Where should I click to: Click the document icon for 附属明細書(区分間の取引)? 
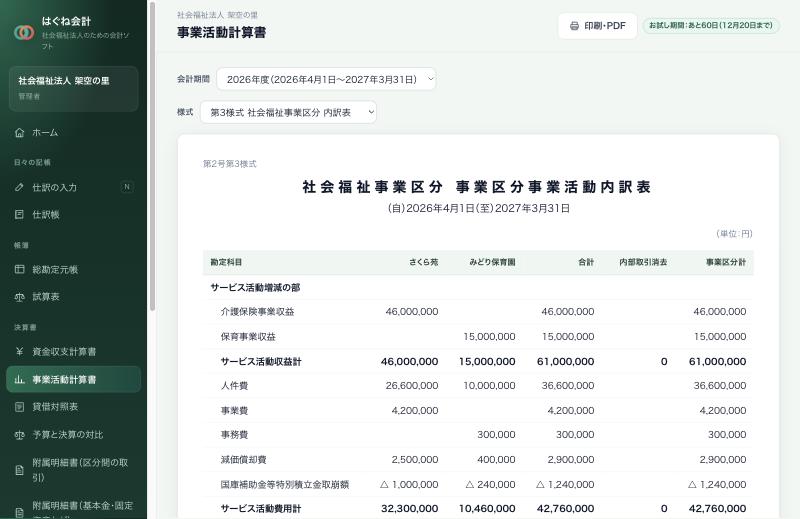tap(19, 470)
